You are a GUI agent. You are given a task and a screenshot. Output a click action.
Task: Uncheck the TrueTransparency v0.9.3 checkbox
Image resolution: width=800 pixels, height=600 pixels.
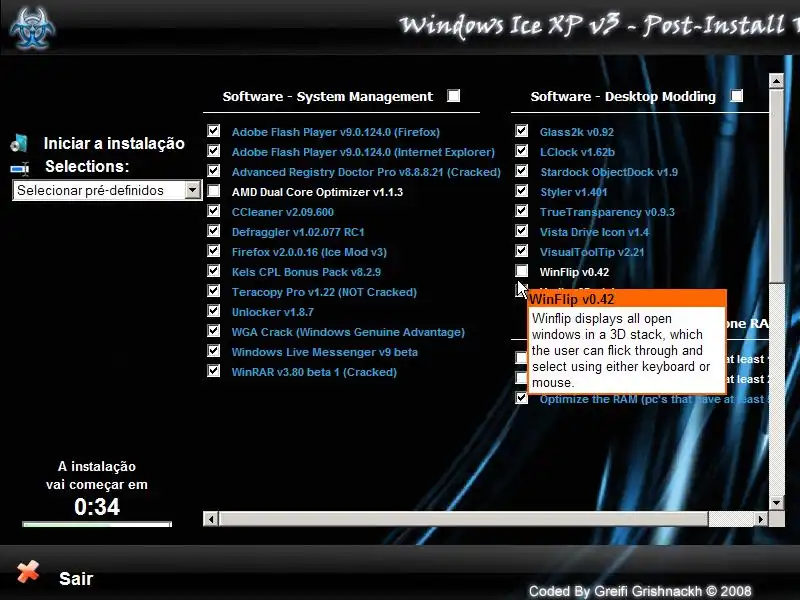pyautogui.click(x=521, y=211)
